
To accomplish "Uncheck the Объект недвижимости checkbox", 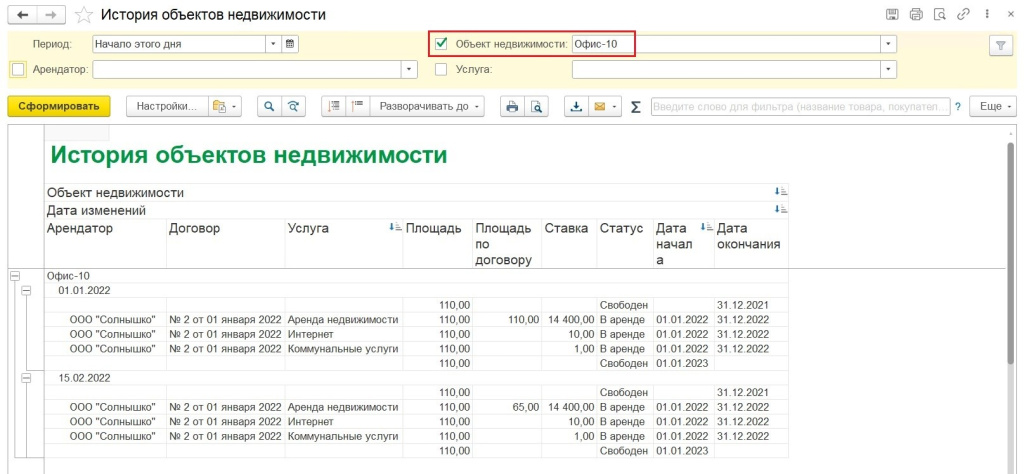I will (442, 44).
